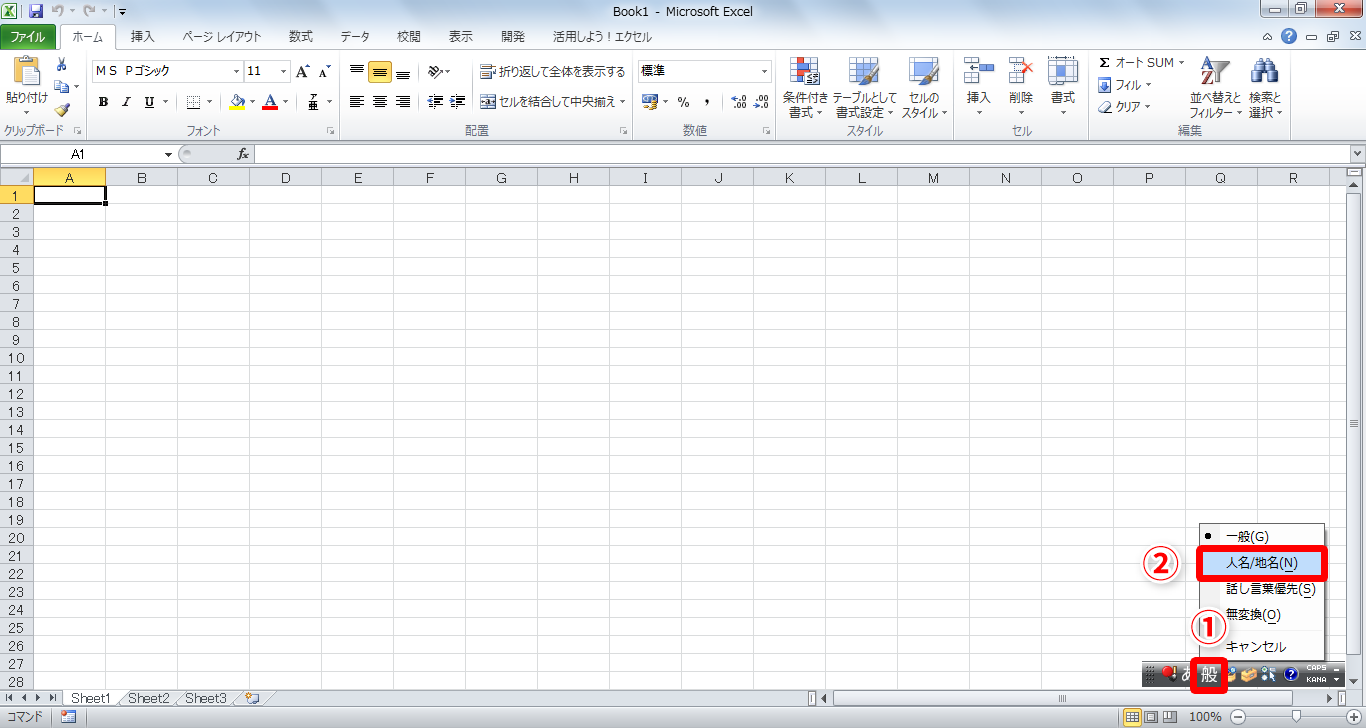Click the Save icon in quick access toolbar
The image size is (1366, 728).
(x=36, y=11)
